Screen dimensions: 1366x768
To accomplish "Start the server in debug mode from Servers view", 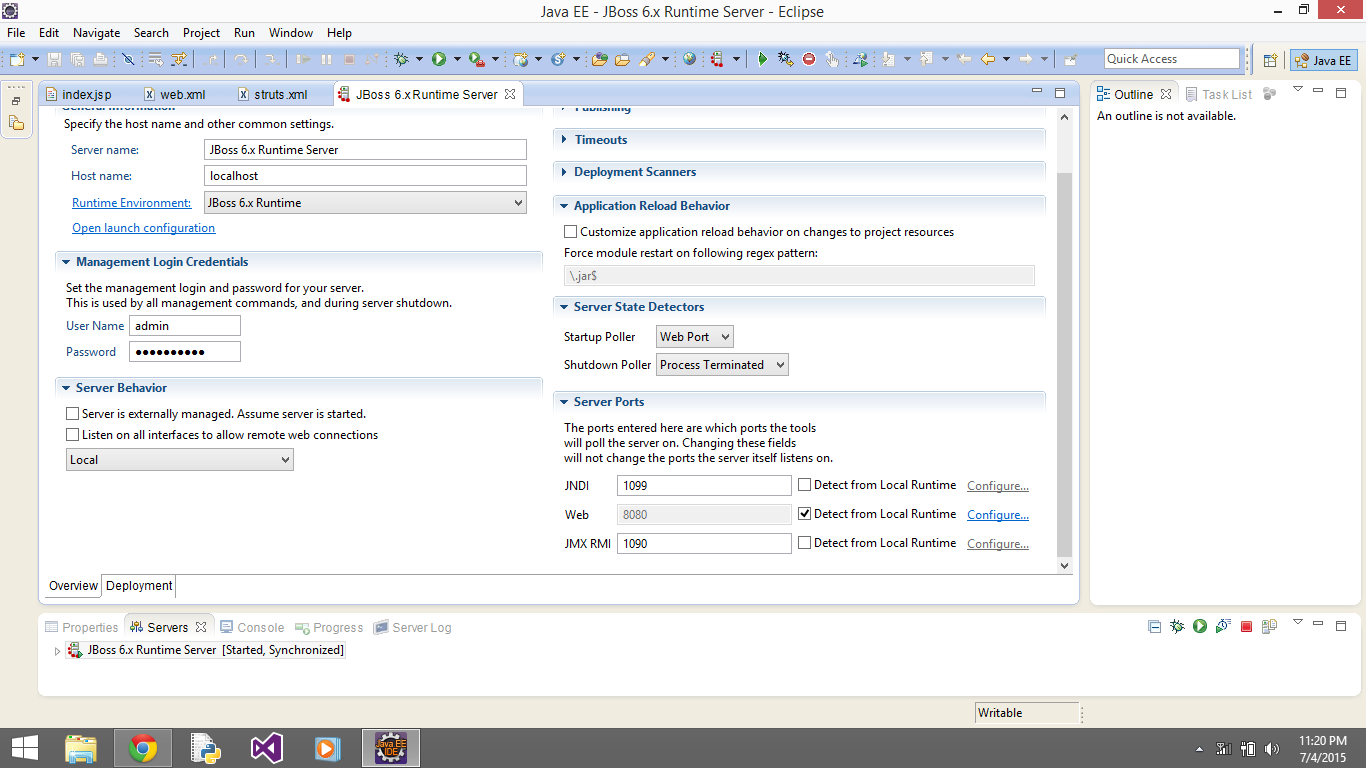I will pos(1177,627).
